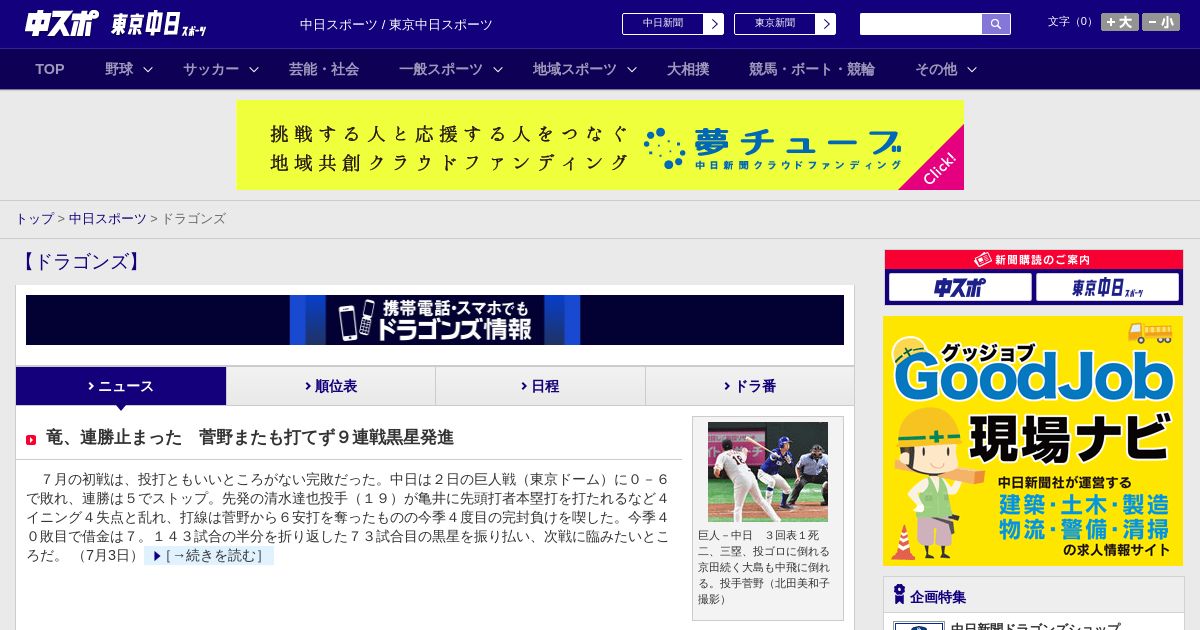
Task: Expand the 野球 dropdown chevron
Action: click(x=148, y=69)
